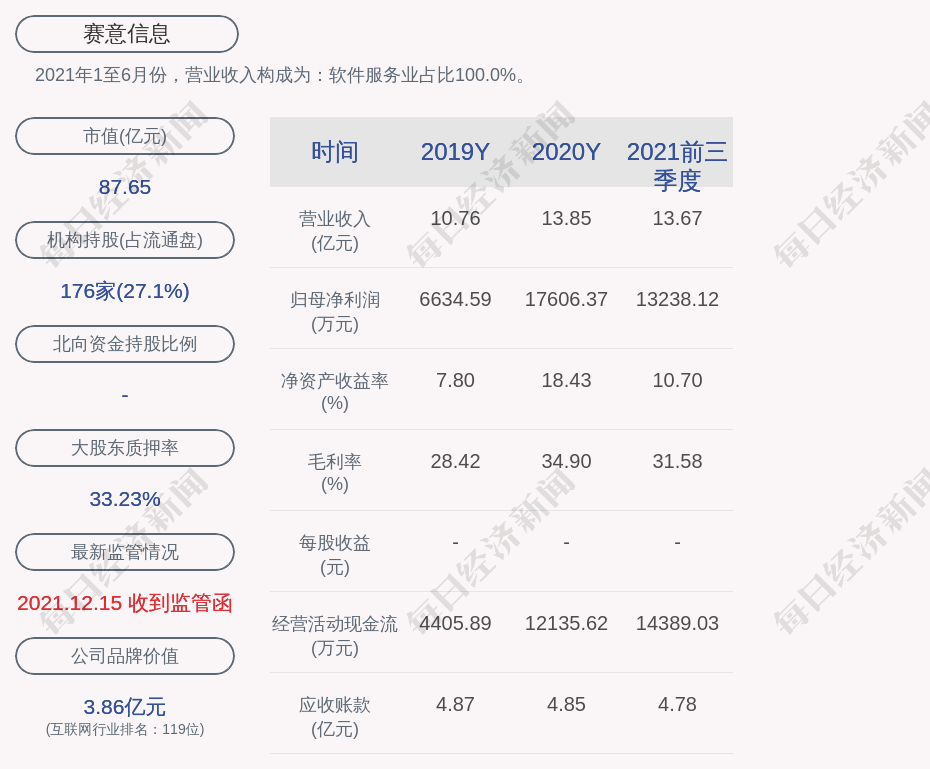This screenshot has width=930, height=769.
Task: Click the 33.23% pledge rate value
Action: (x=125, y=499)
